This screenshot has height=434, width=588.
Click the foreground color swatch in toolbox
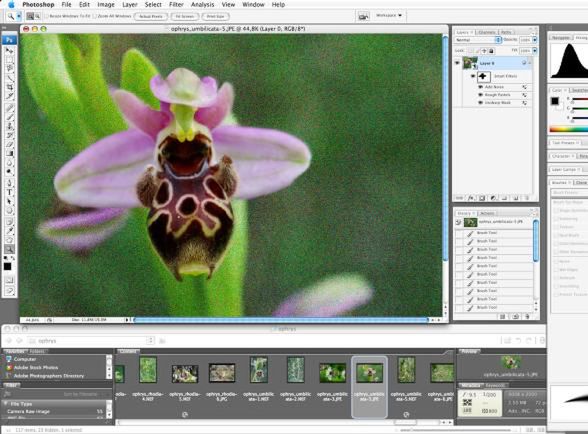tap(8, 266)
